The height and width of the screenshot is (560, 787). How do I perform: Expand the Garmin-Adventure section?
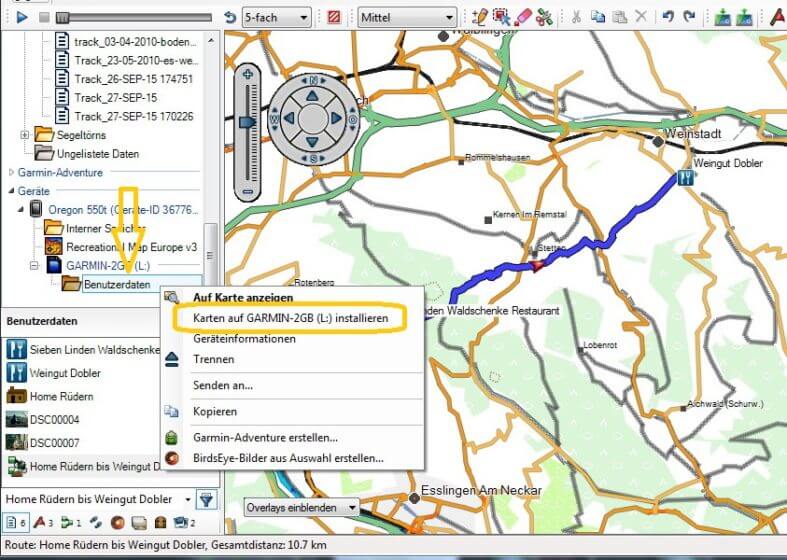tap(12, 172)
